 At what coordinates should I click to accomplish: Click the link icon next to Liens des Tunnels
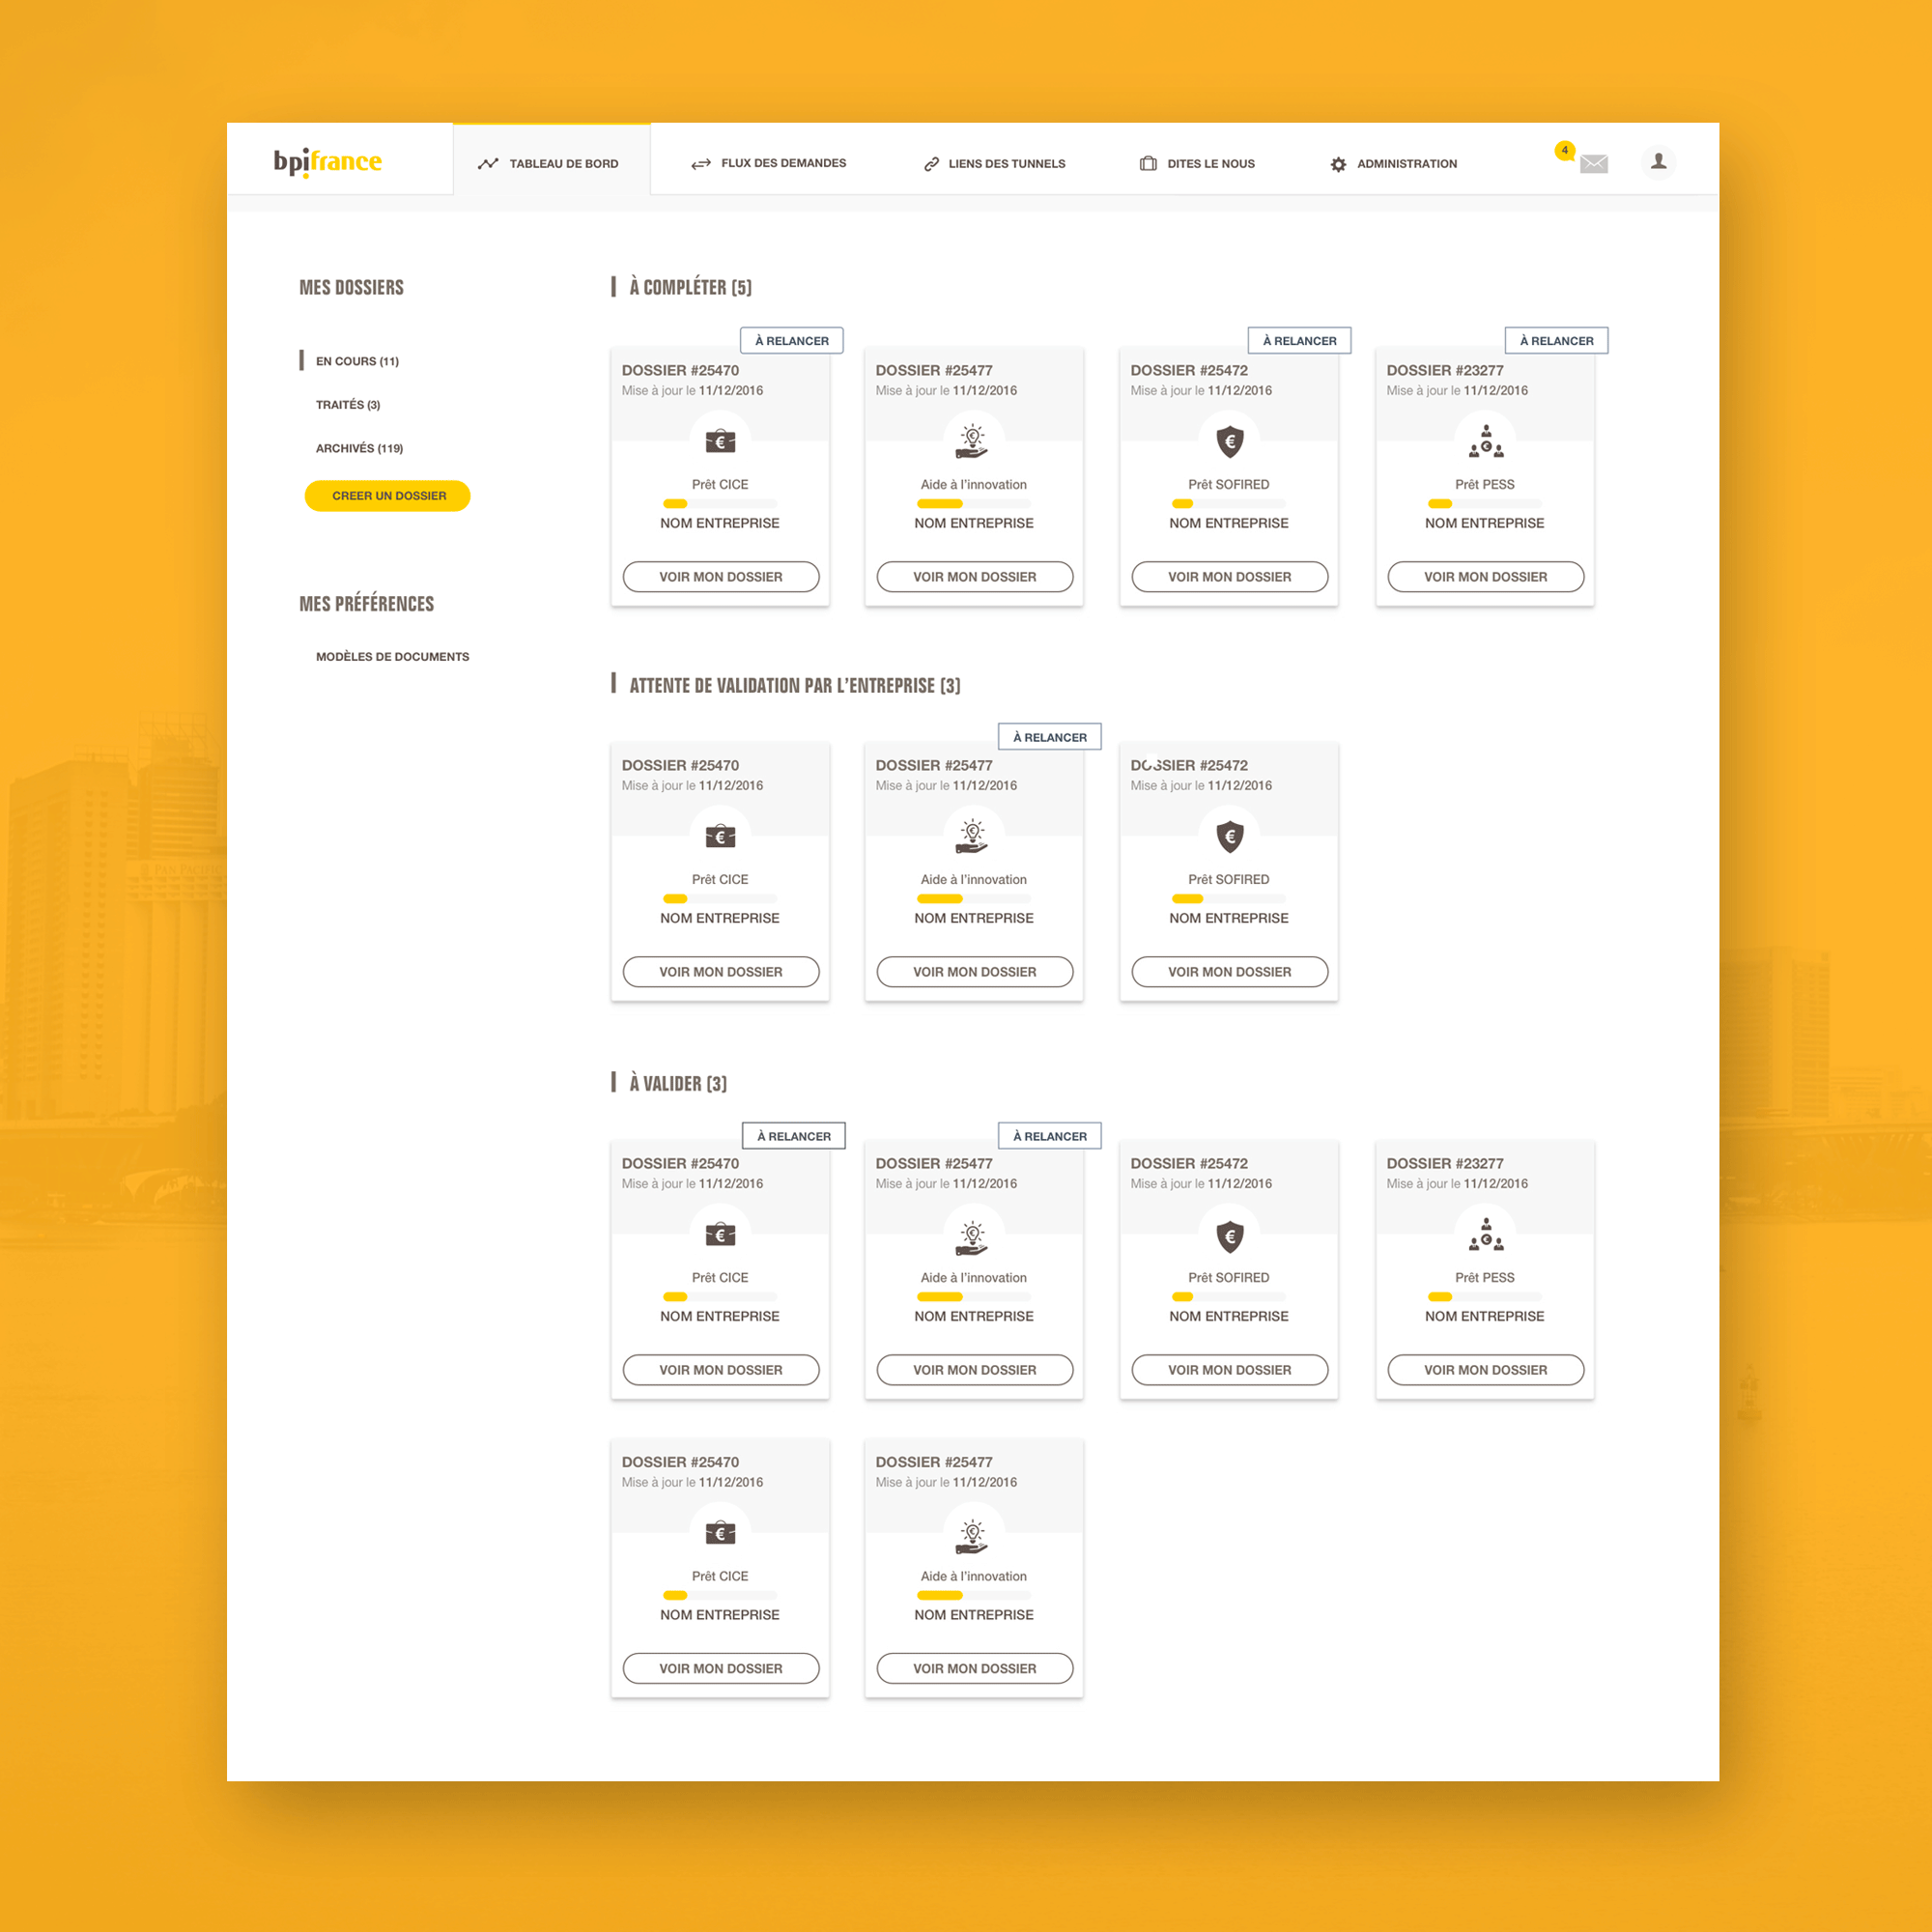point(931,164)
